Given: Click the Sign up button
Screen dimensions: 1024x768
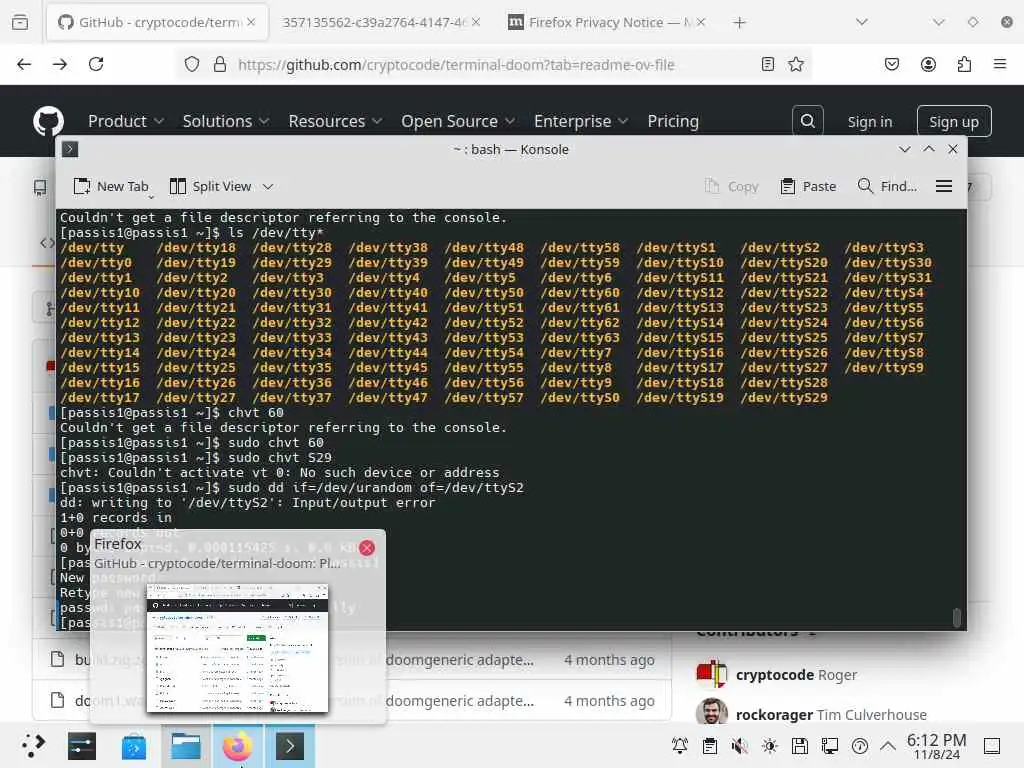Looking at the screenshot, I should click(954, 121).
